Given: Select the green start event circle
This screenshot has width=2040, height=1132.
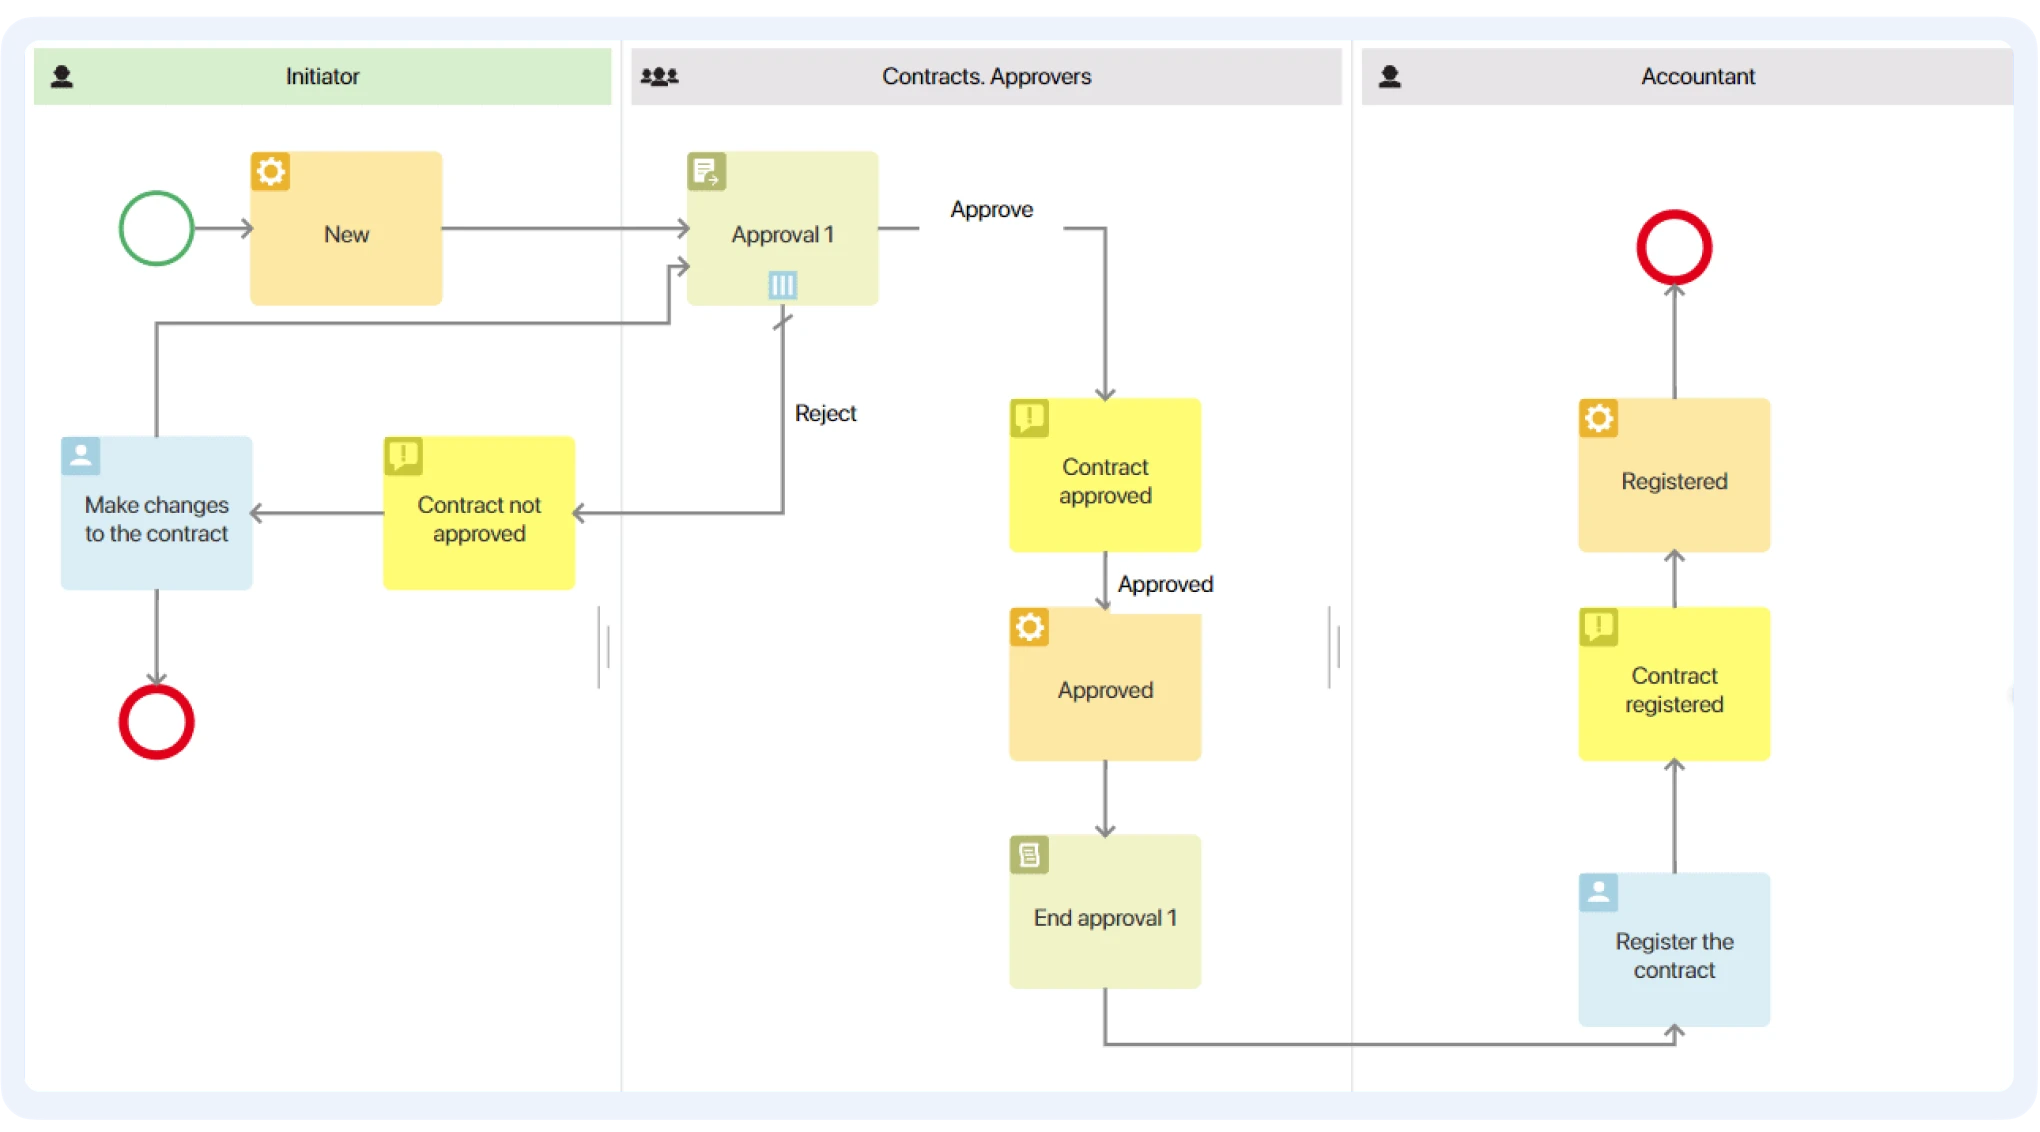Looking at the screenshot, I should 156,228.
